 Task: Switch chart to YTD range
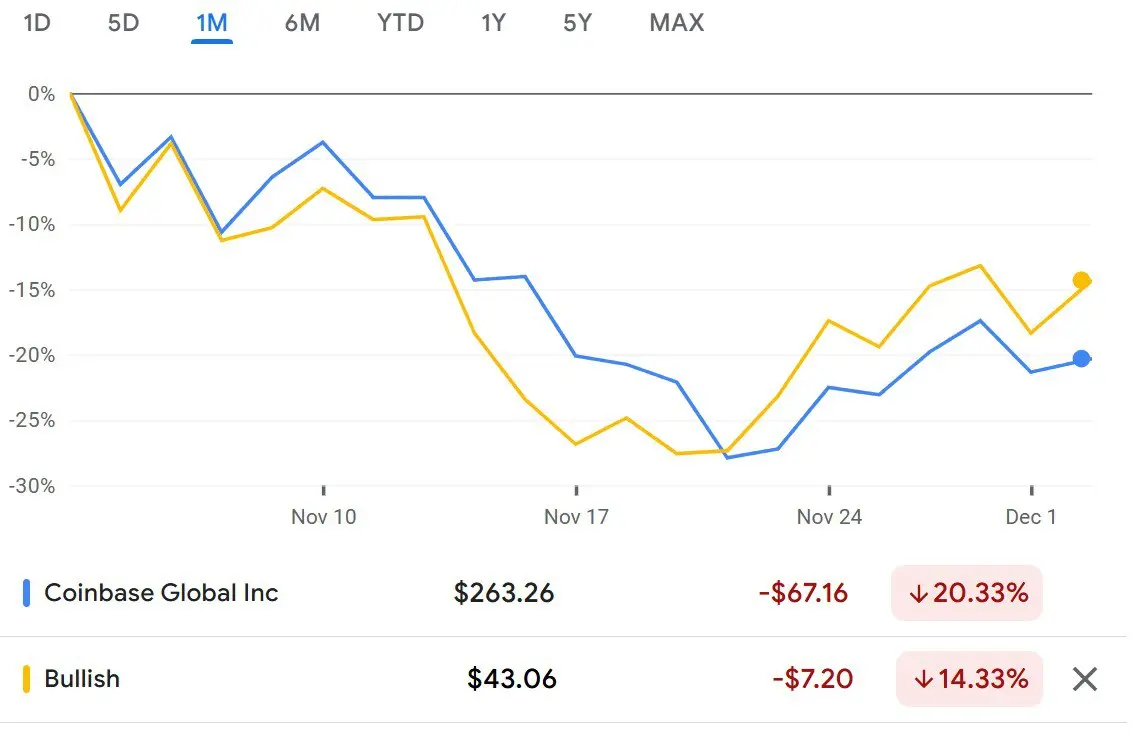click(x=400, y=23)
